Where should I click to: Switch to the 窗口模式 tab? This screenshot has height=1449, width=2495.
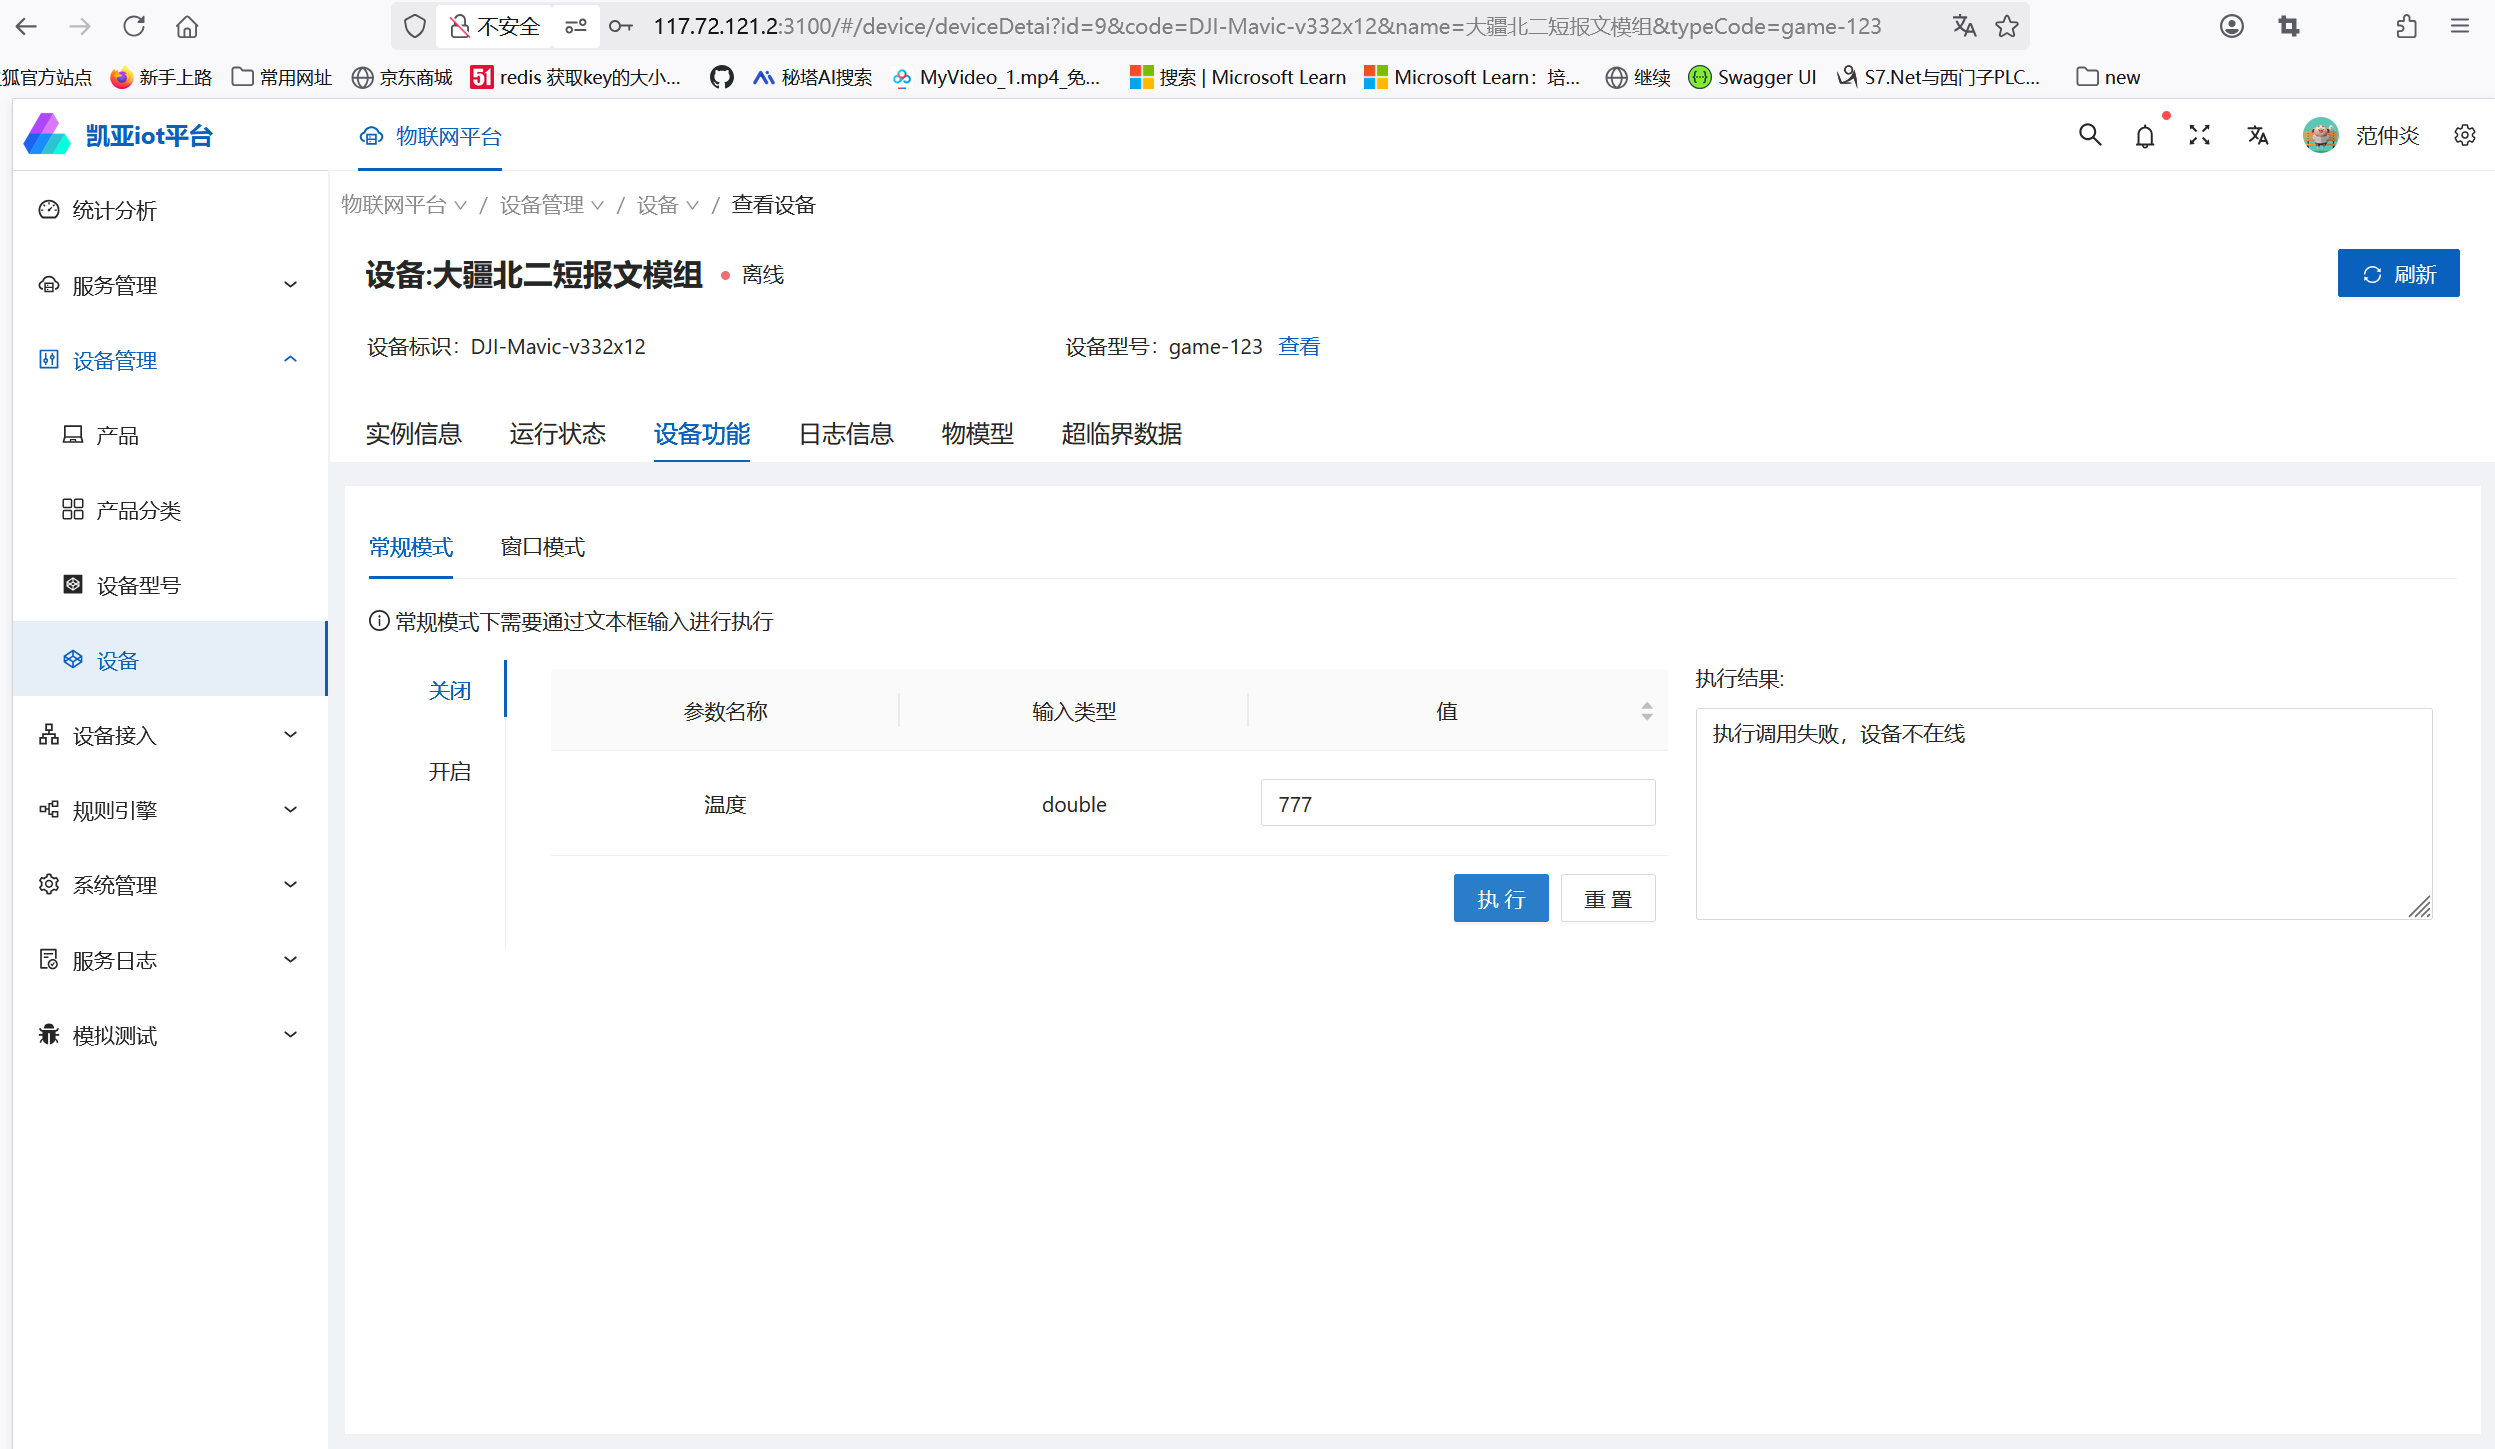pos(542,547)
